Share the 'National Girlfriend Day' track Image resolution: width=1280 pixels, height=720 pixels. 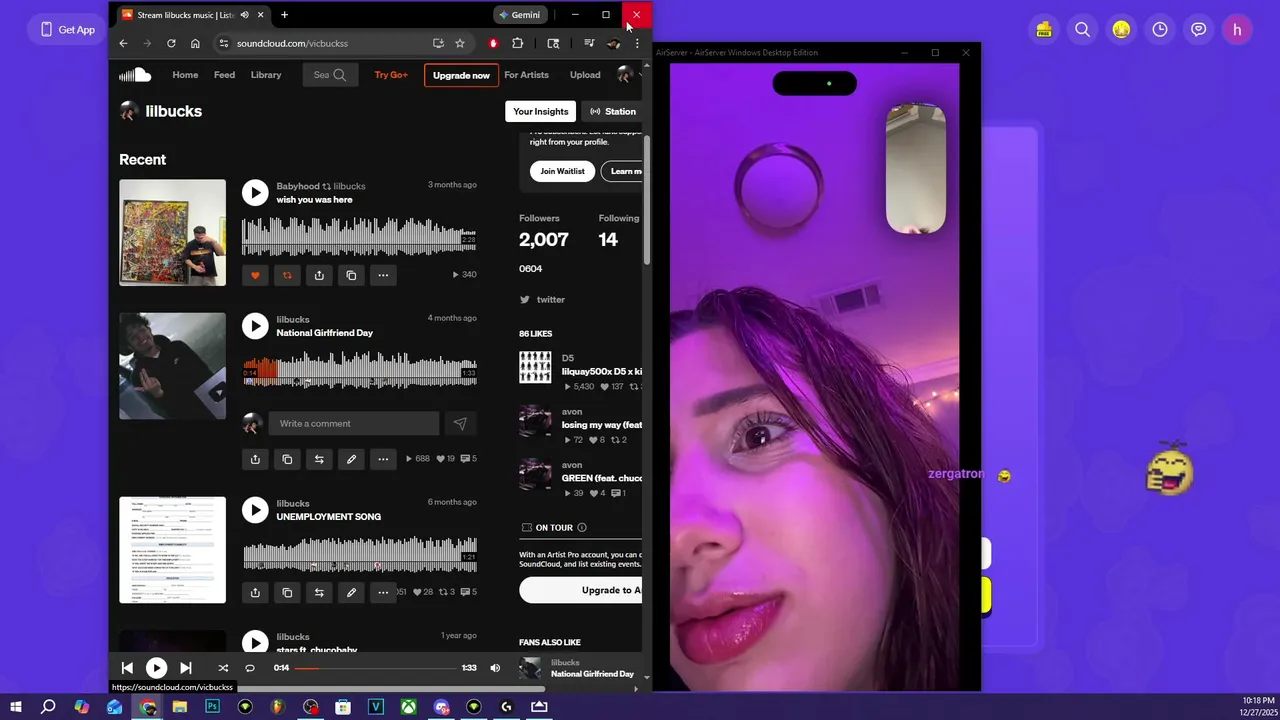(x=255, y=459)
